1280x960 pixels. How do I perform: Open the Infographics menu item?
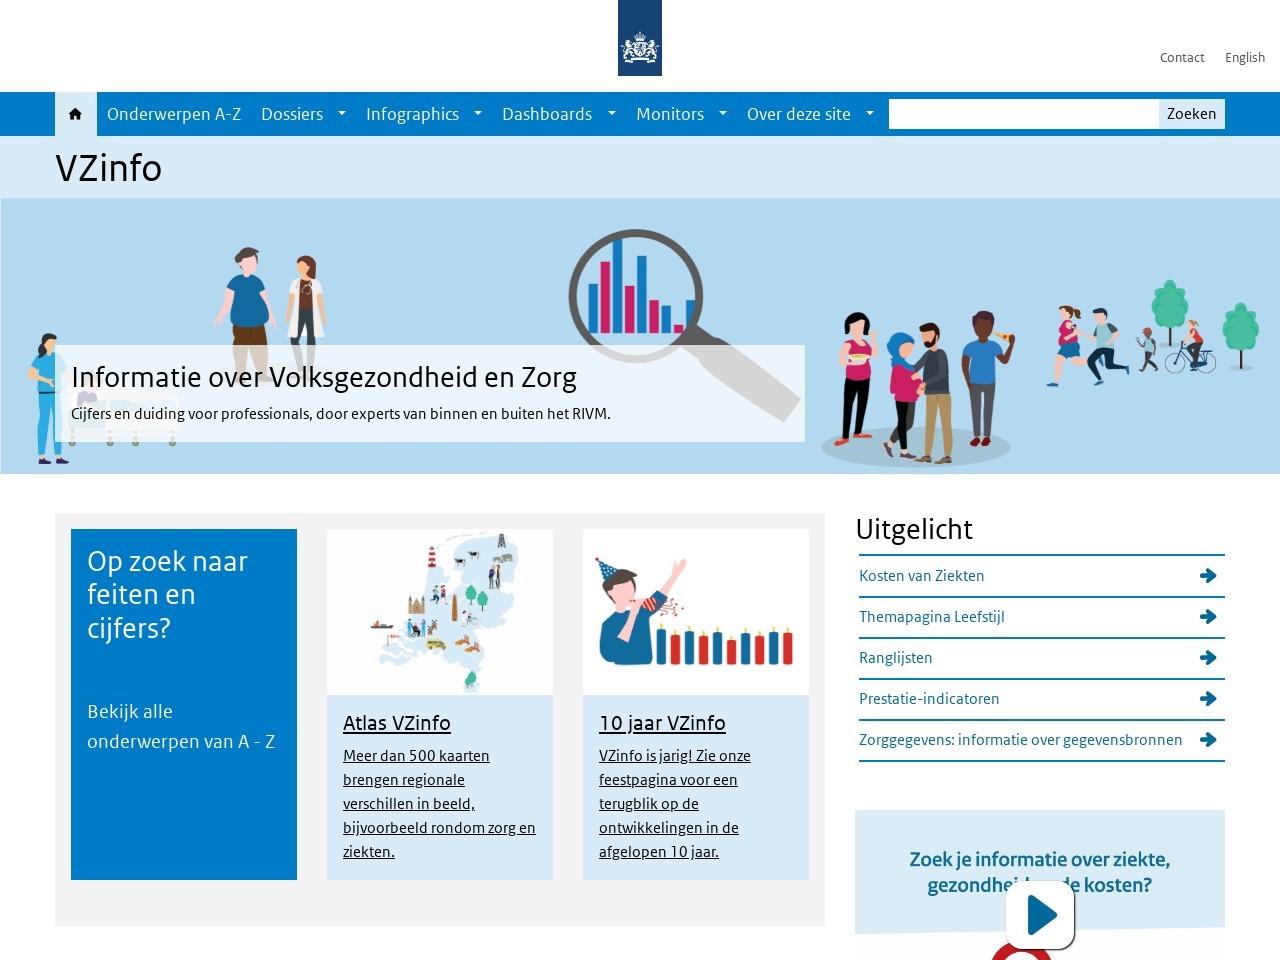[412, 114]
